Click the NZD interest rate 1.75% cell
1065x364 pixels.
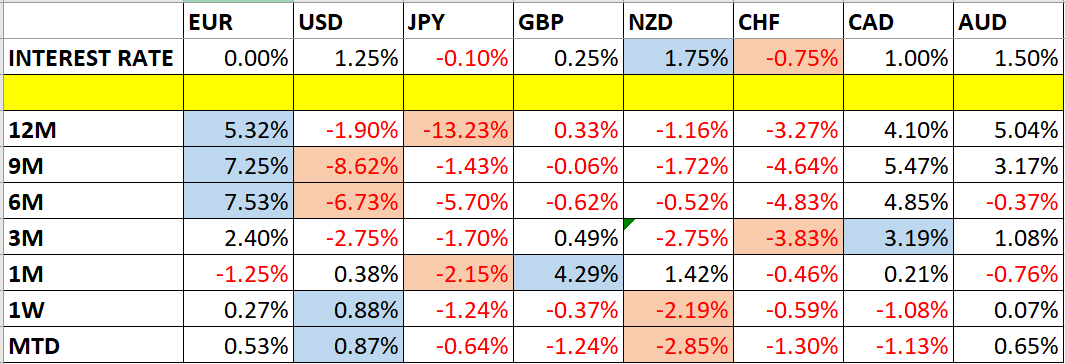(678, 58)
